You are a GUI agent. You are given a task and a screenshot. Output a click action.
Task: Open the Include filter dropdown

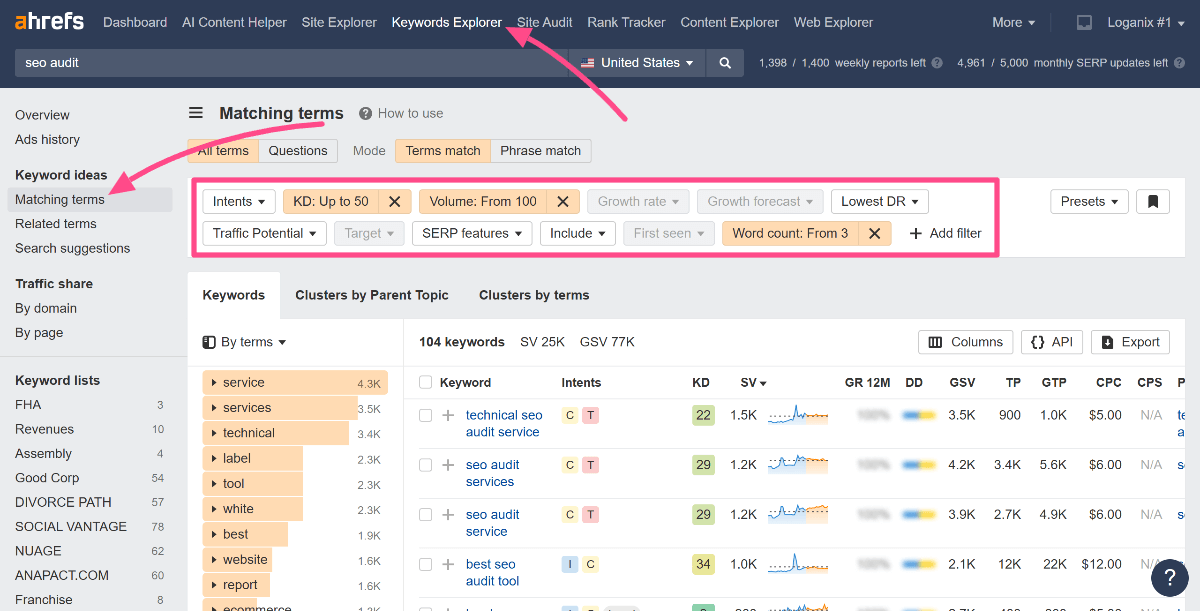pos(578,233)
